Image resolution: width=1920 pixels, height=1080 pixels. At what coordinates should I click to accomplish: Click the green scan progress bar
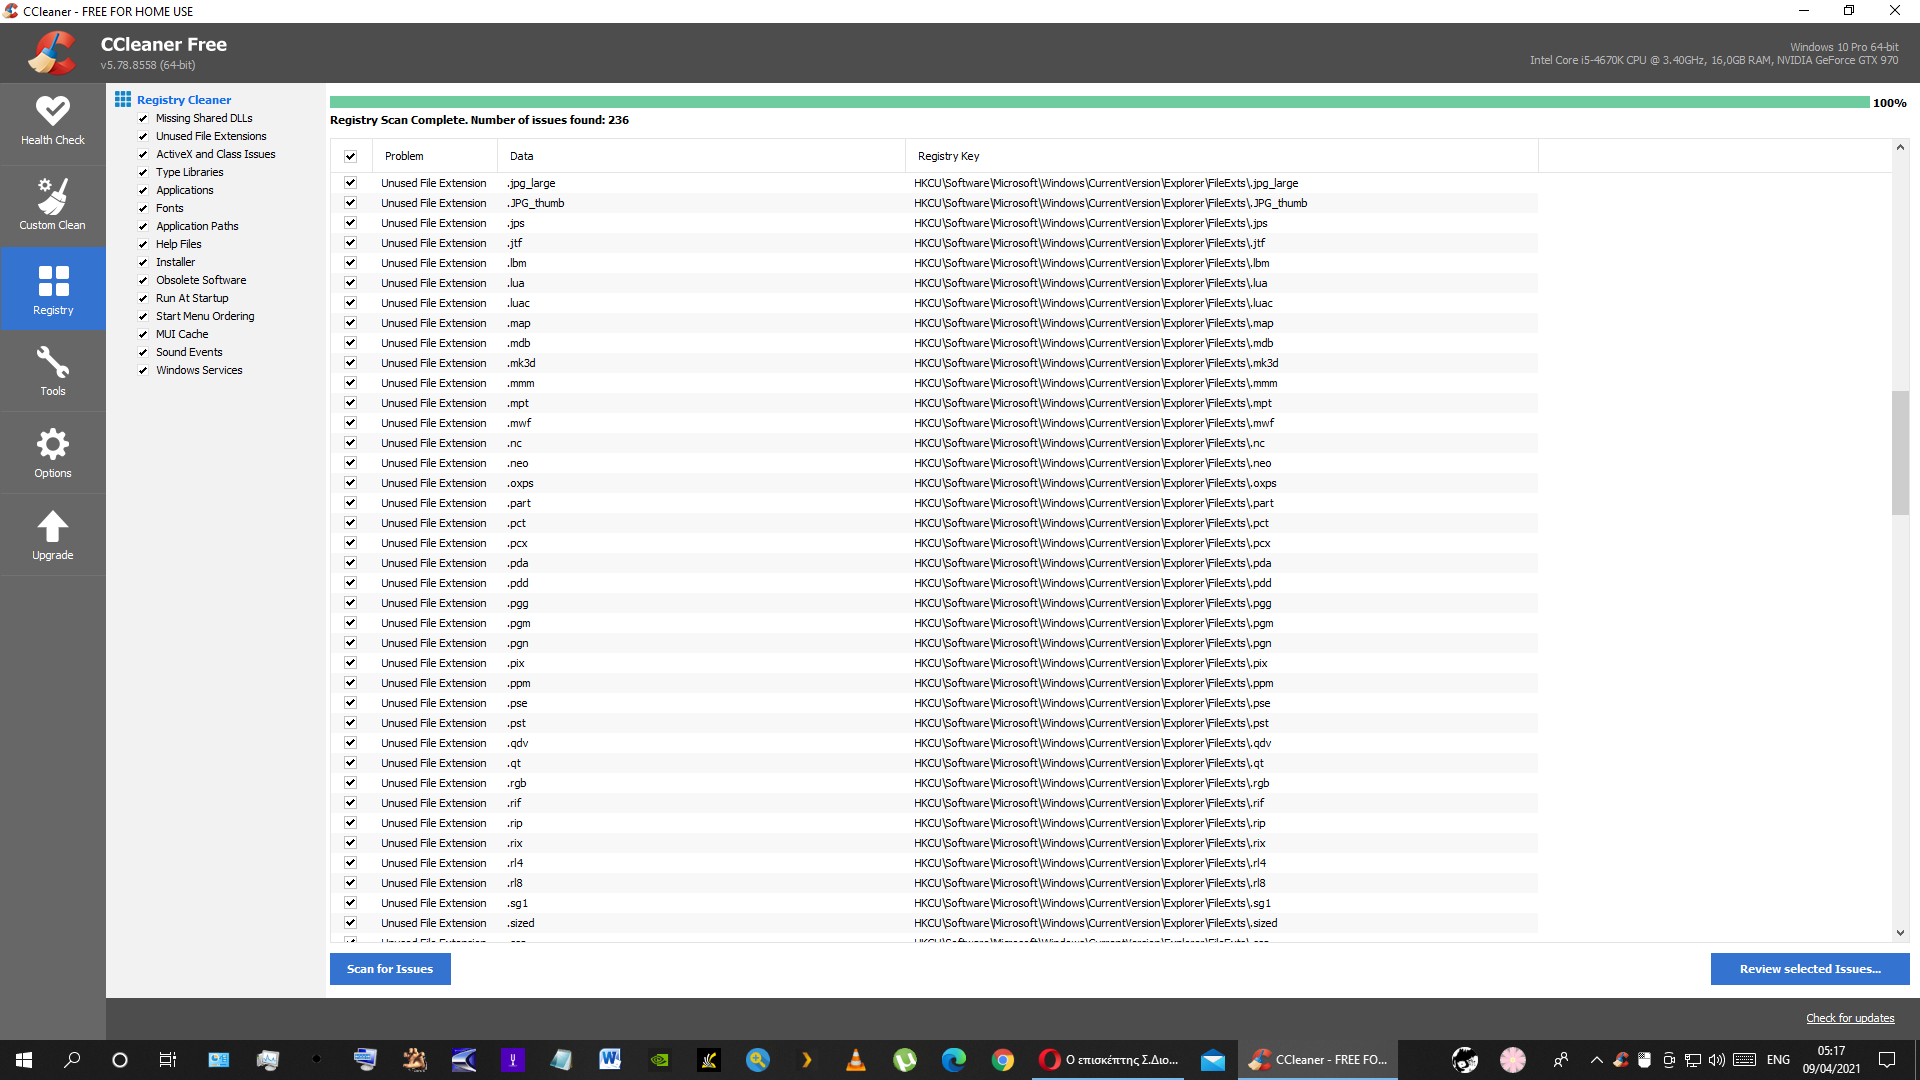(x=1099, y=102)
